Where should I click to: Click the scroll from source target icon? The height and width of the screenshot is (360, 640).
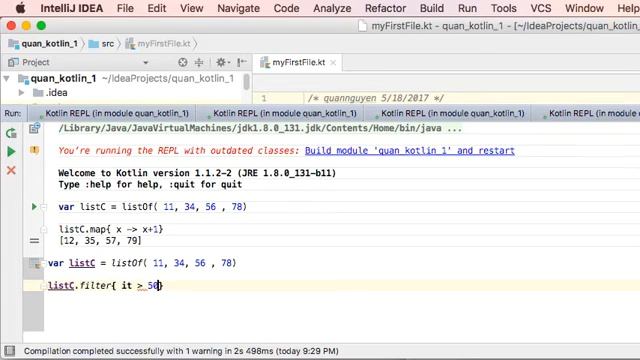[x=182, y=62]
